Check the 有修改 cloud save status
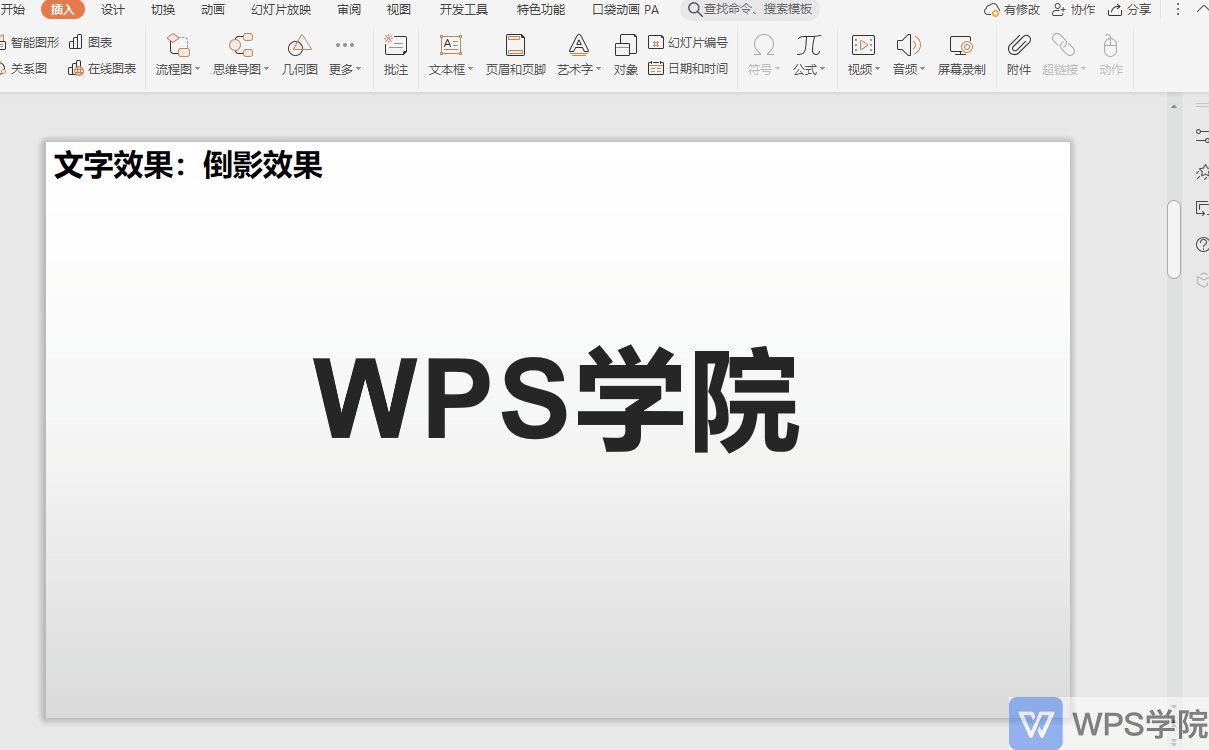 tap(1012, 10)
